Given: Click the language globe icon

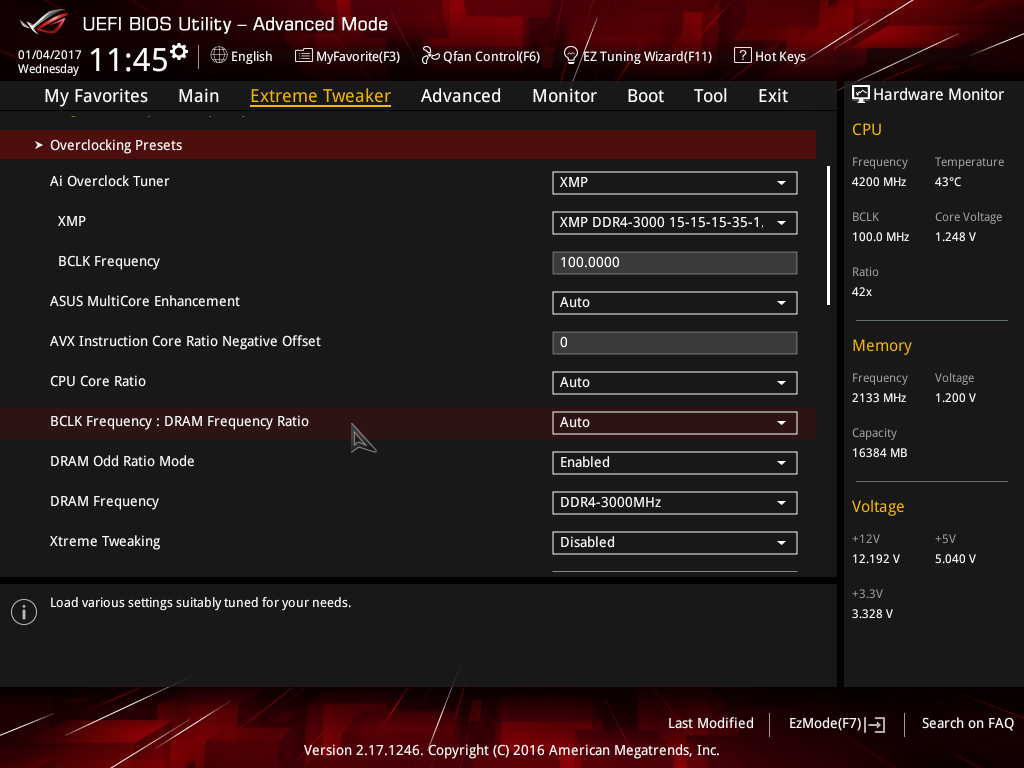Looking at the screenshot, I should [x=219, y=56].
